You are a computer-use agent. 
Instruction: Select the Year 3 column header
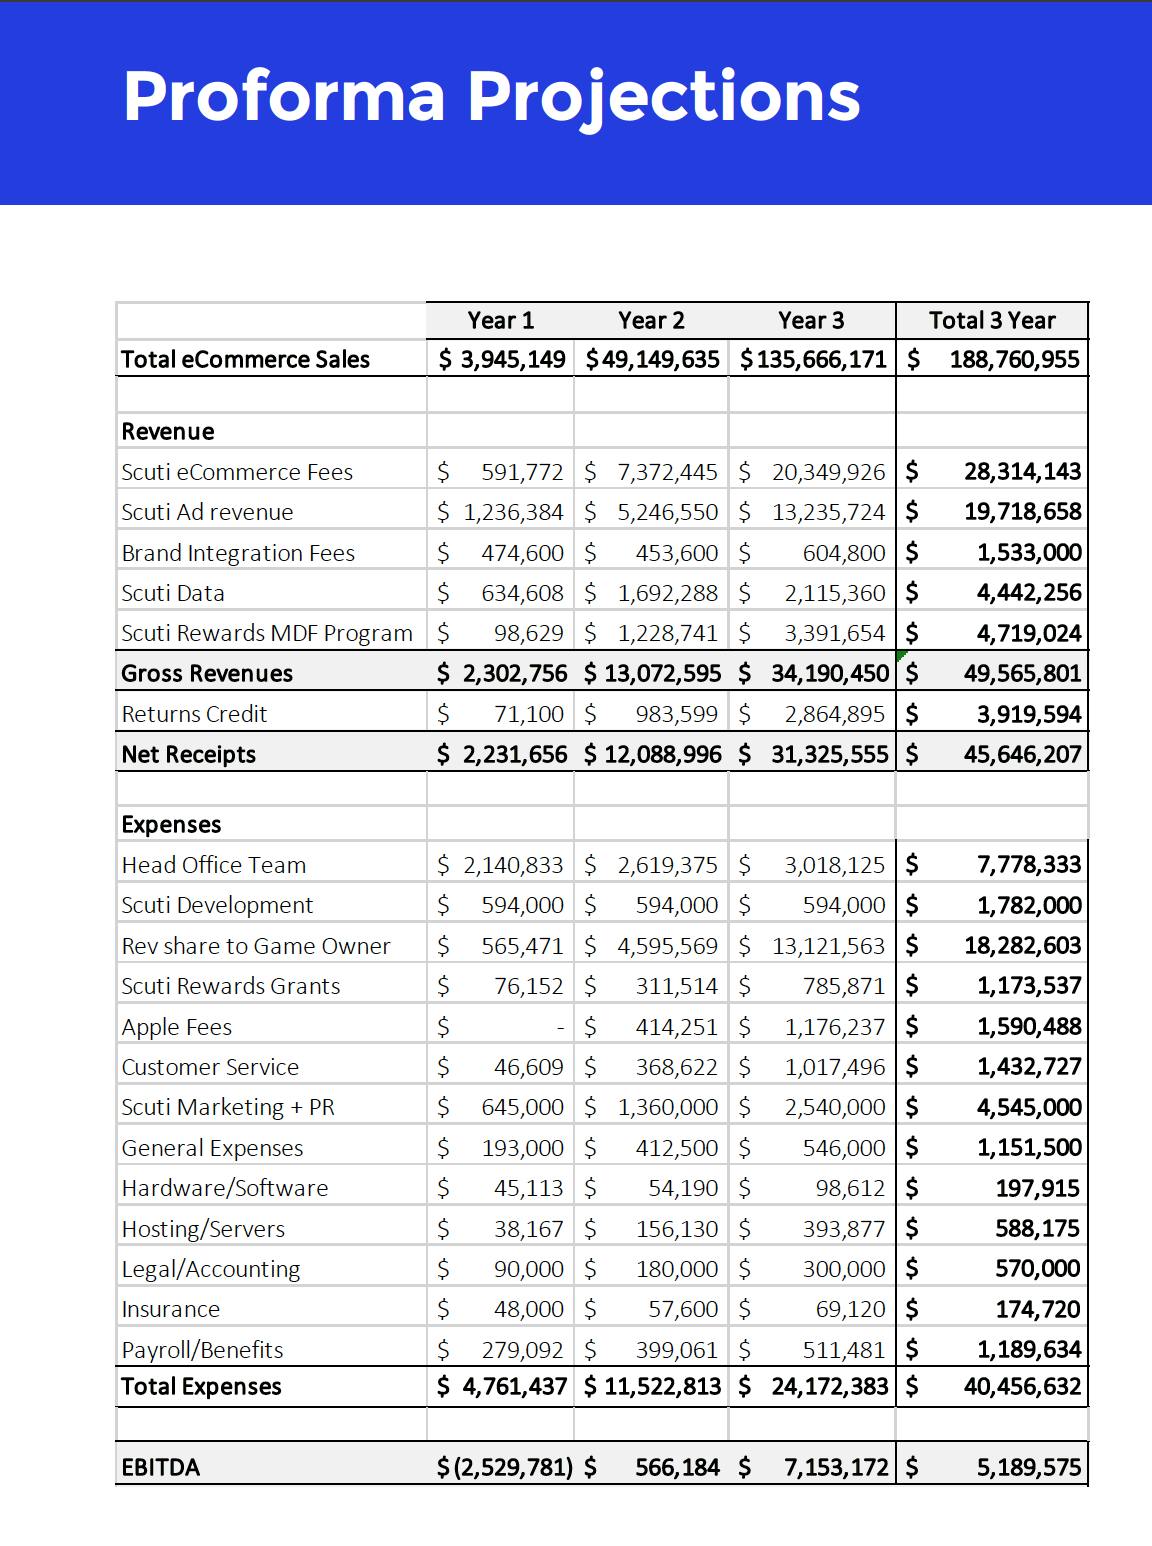click(811, 320)
